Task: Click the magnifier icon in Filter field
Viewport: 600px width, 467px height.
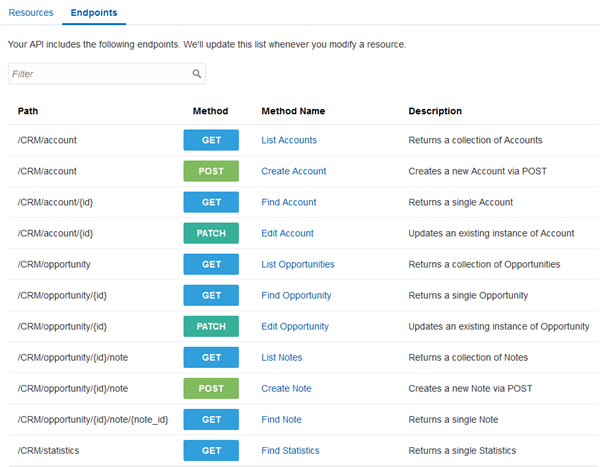Action: coord(197,73)
